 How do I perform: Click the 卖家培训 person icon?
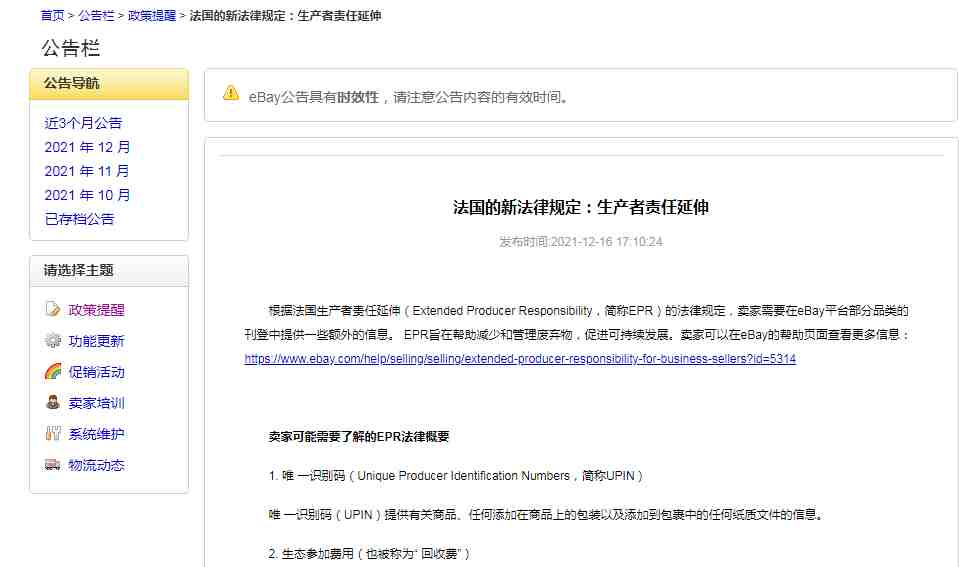coord(53,402)
